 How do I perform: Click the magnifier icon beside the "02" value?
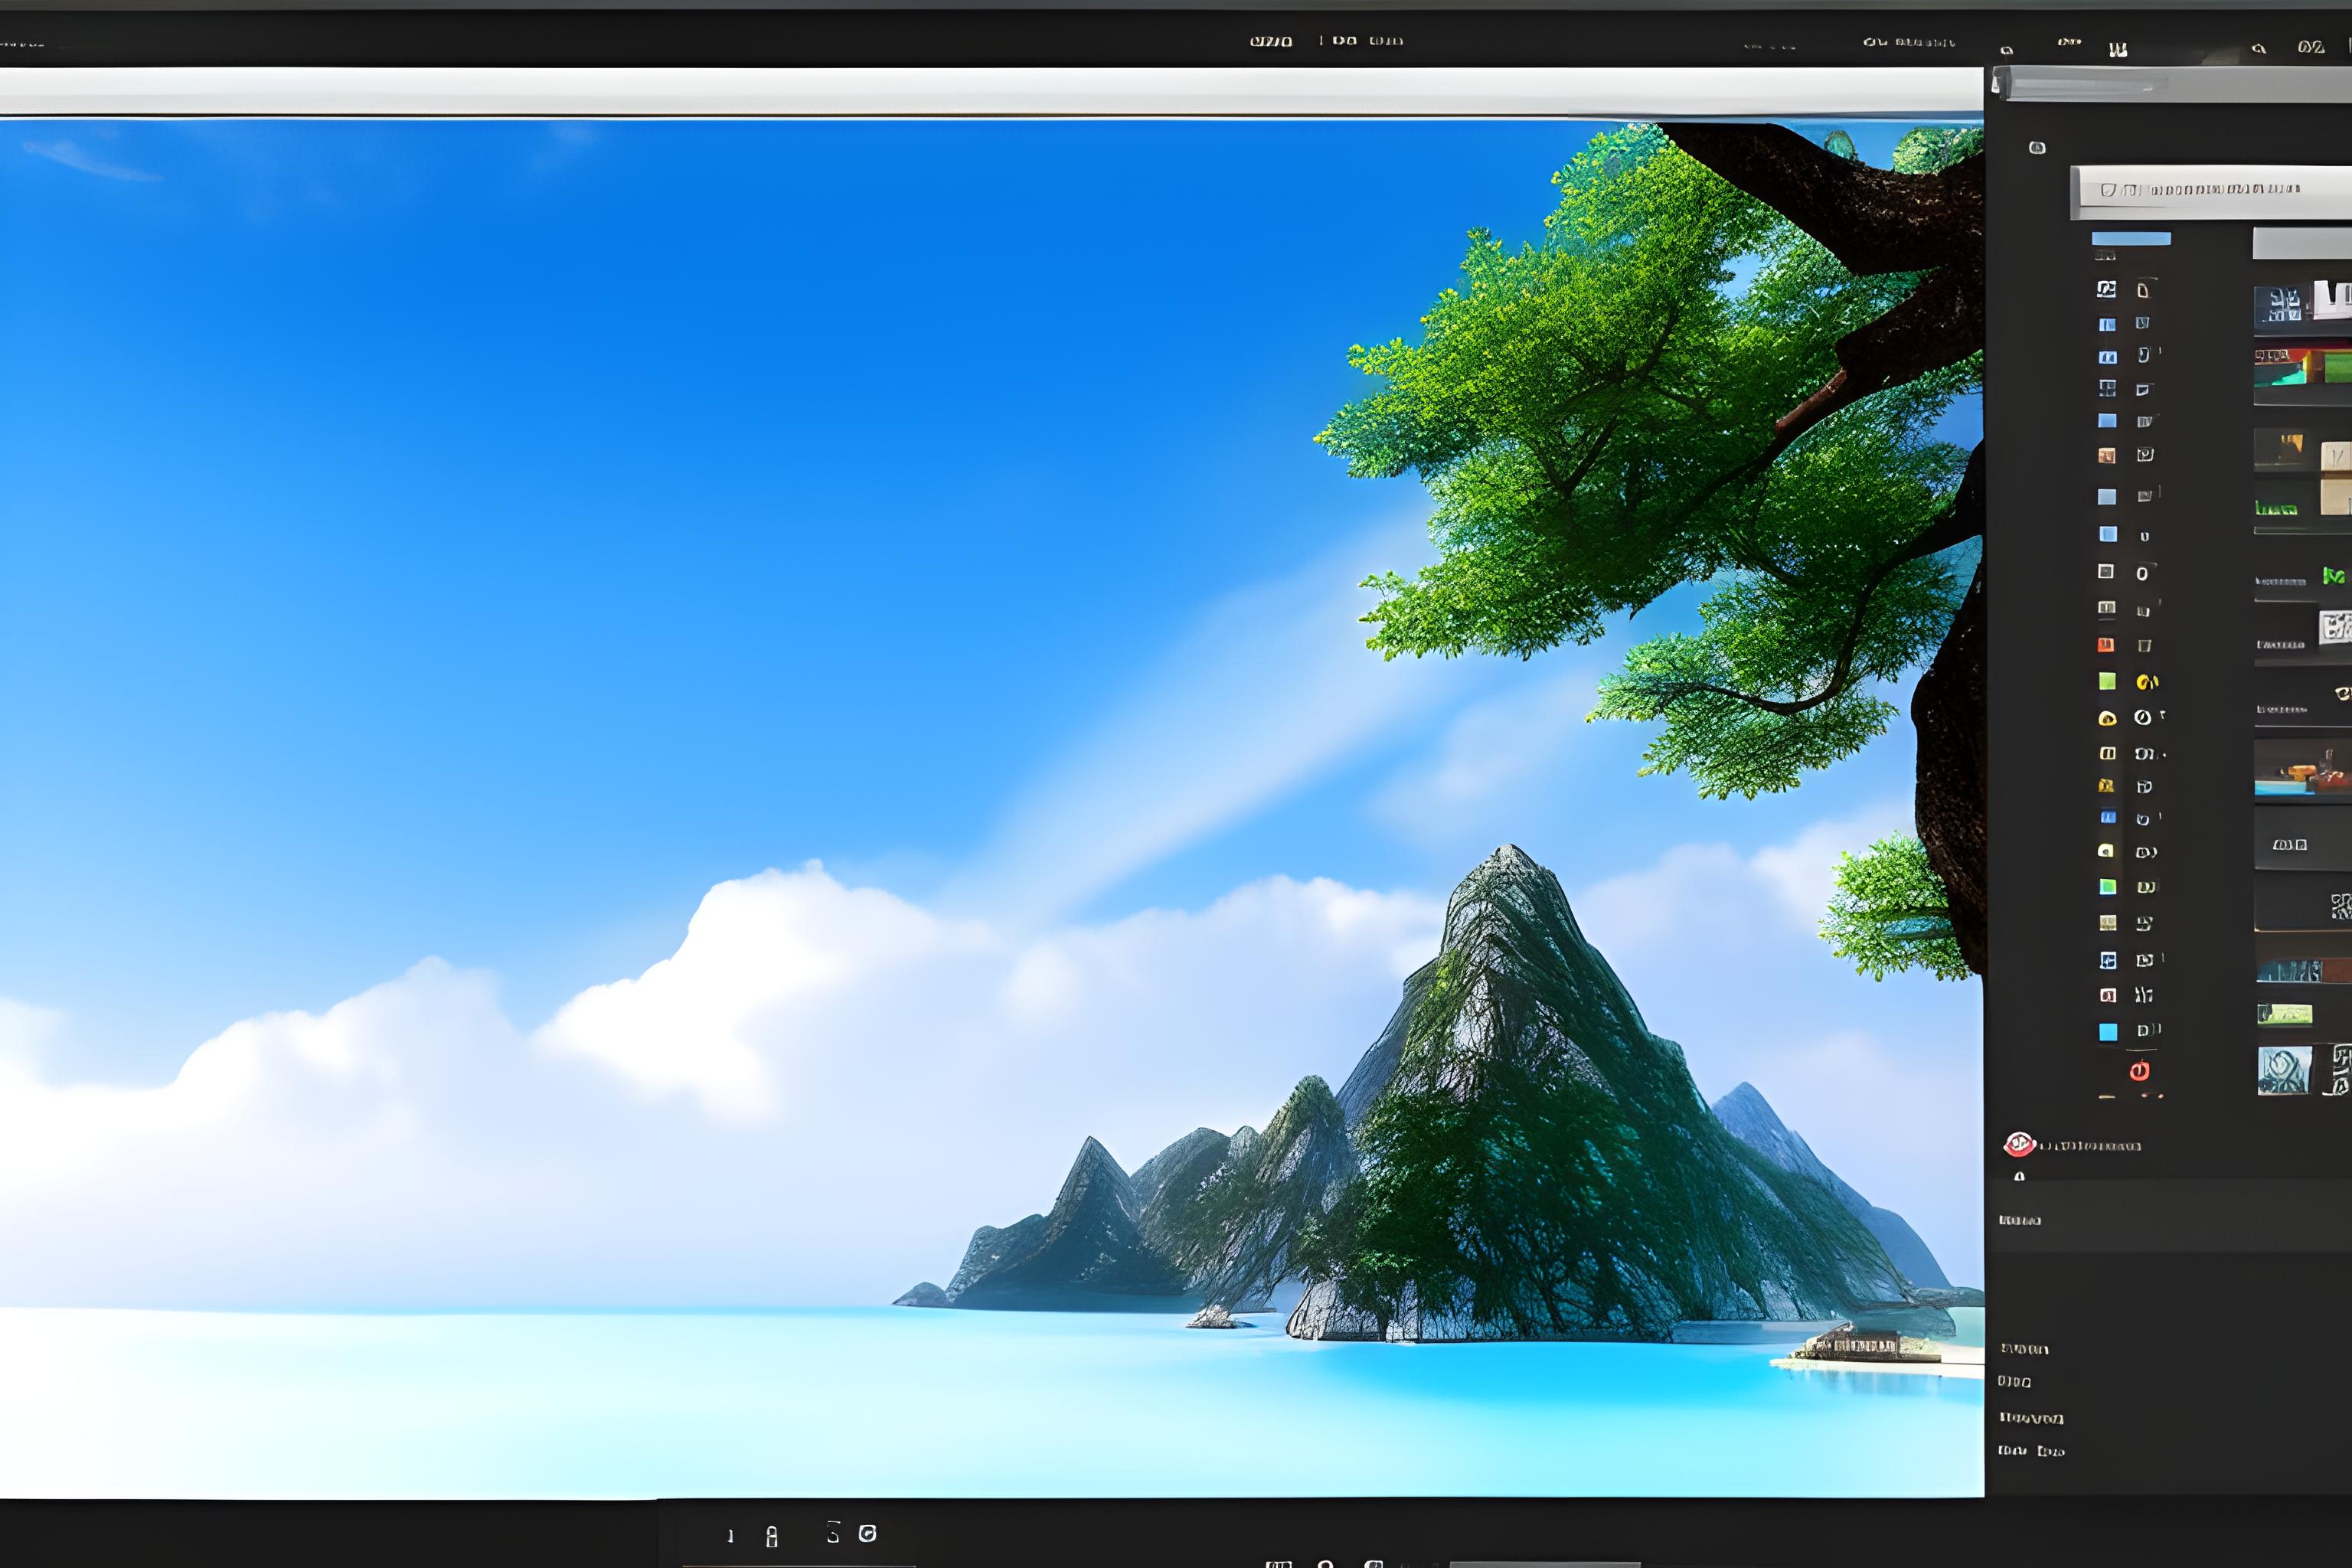coord(2258,48)
